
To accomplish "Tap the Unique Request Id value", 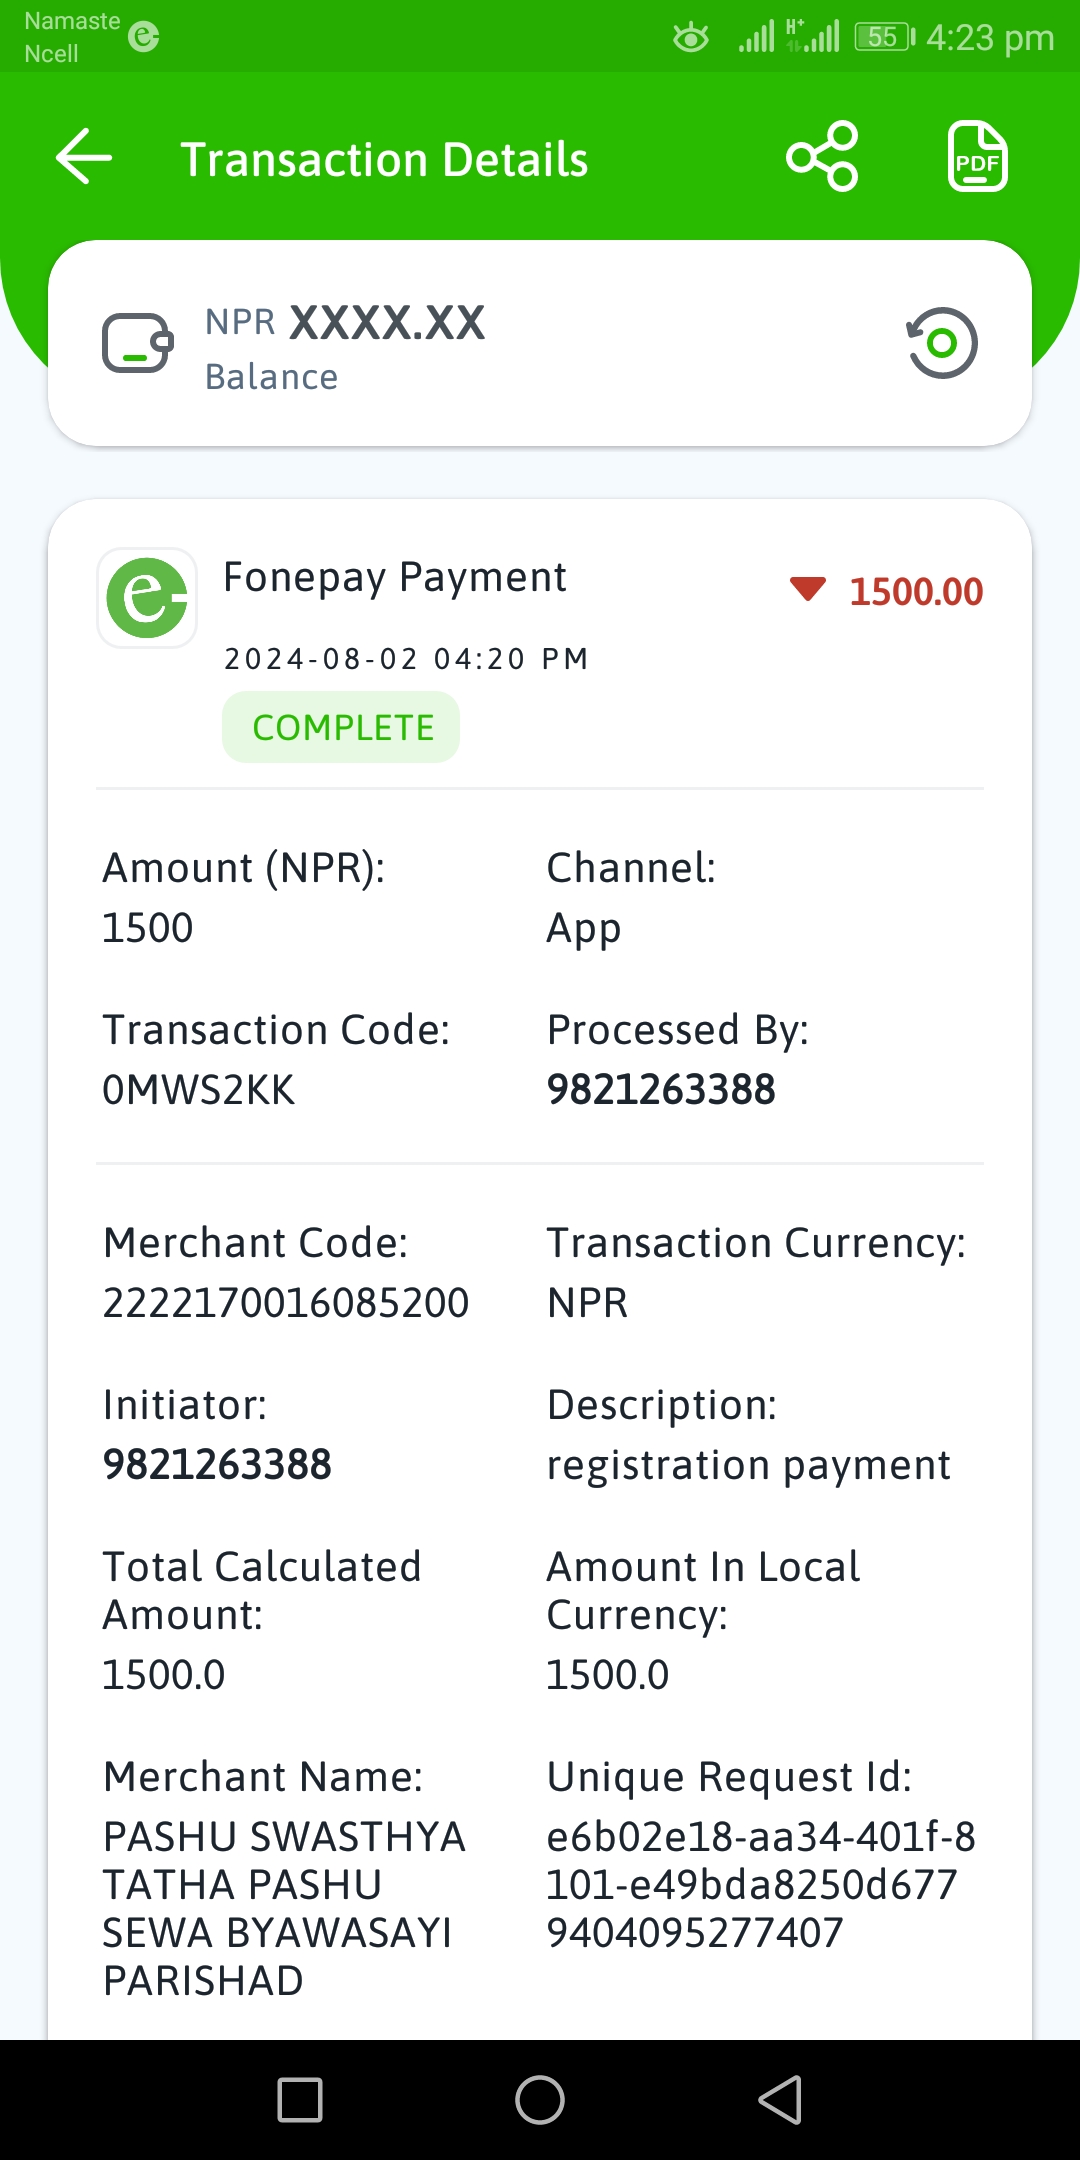I will pos(761,1885).
